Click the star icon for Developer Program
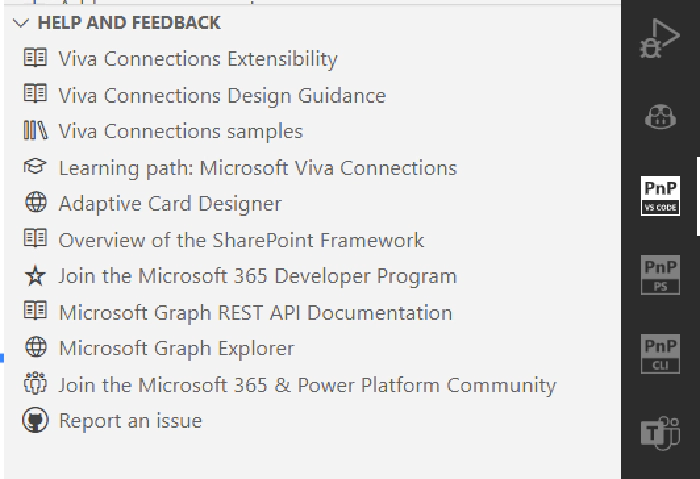The image size is (700, 479). point(35,276)
